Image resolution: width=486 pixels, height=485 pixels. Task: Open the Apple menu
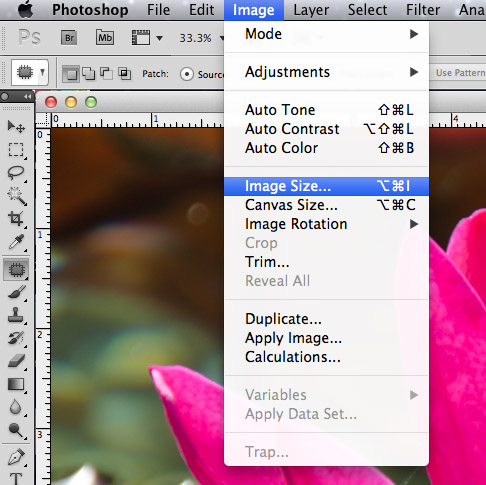tap(26, 9)
